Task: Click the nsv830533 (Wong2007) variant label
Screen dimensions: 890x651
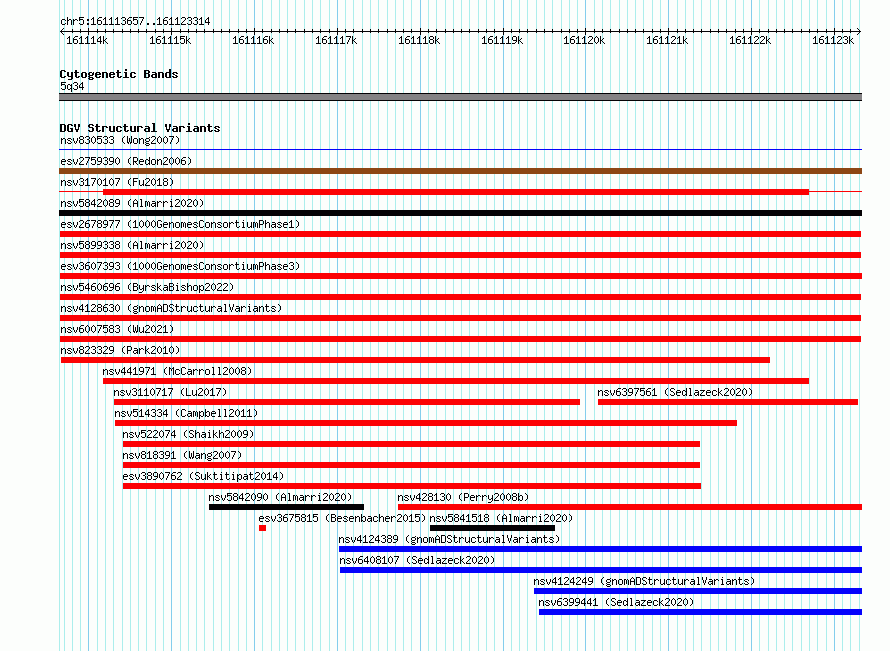Action: pyautogui.click(x=120, y=140)
